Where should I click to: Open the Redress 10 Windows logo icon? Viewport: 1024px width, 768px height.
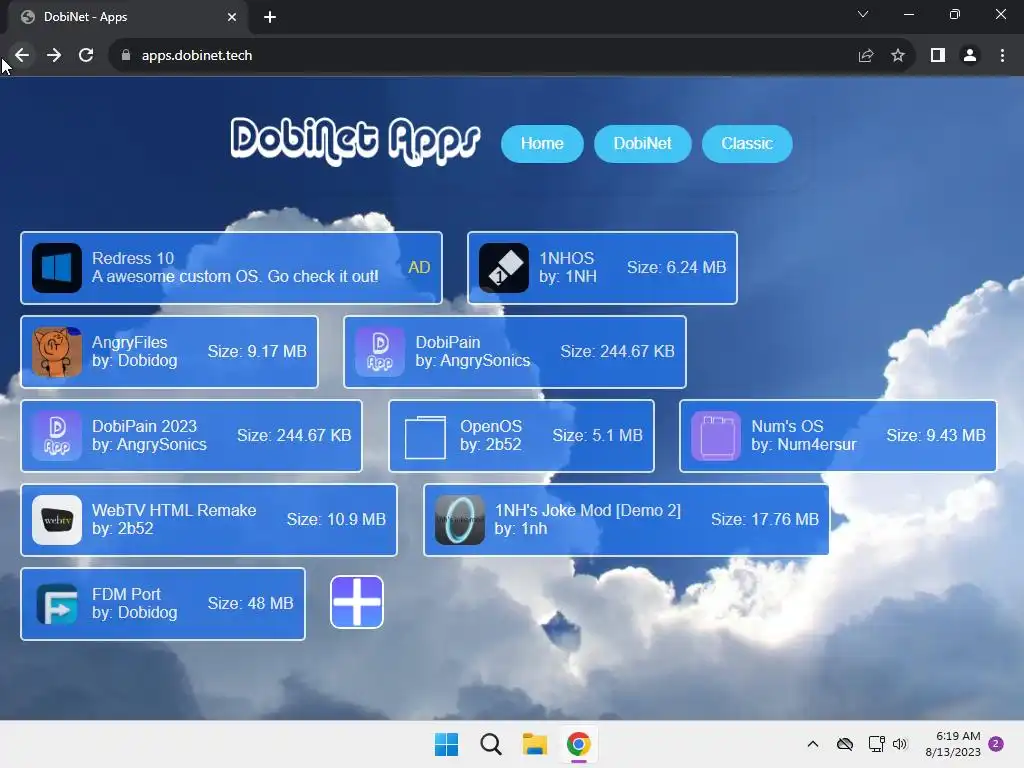[57, 268]
